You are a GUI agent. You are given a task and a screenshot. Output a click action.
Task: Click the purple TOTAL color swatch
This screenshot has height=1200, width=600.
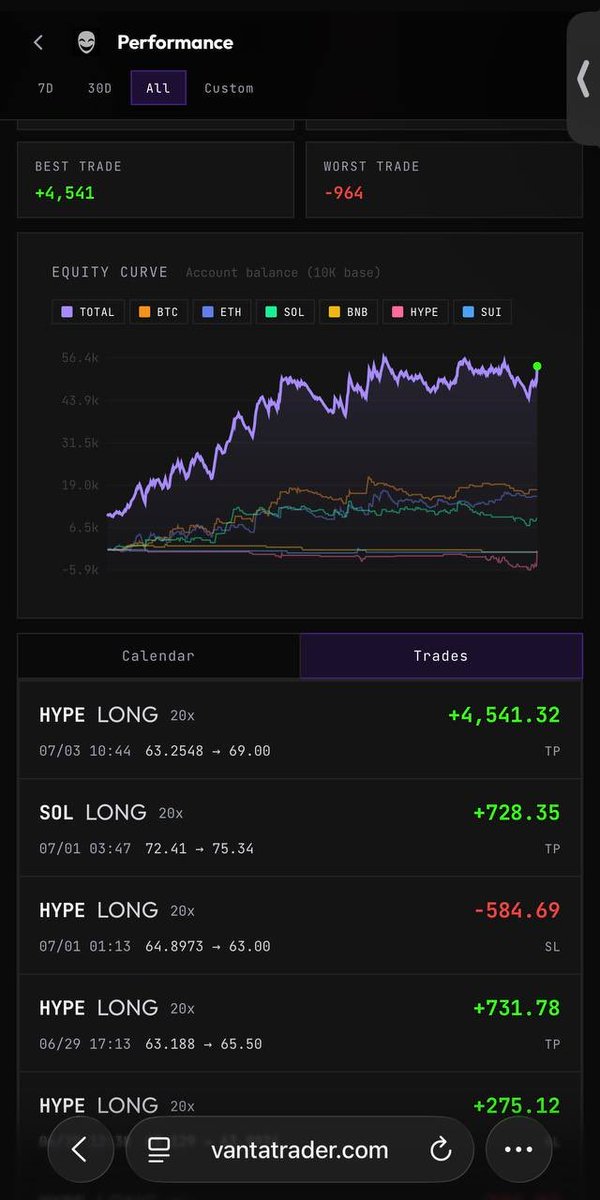[67, 312]
